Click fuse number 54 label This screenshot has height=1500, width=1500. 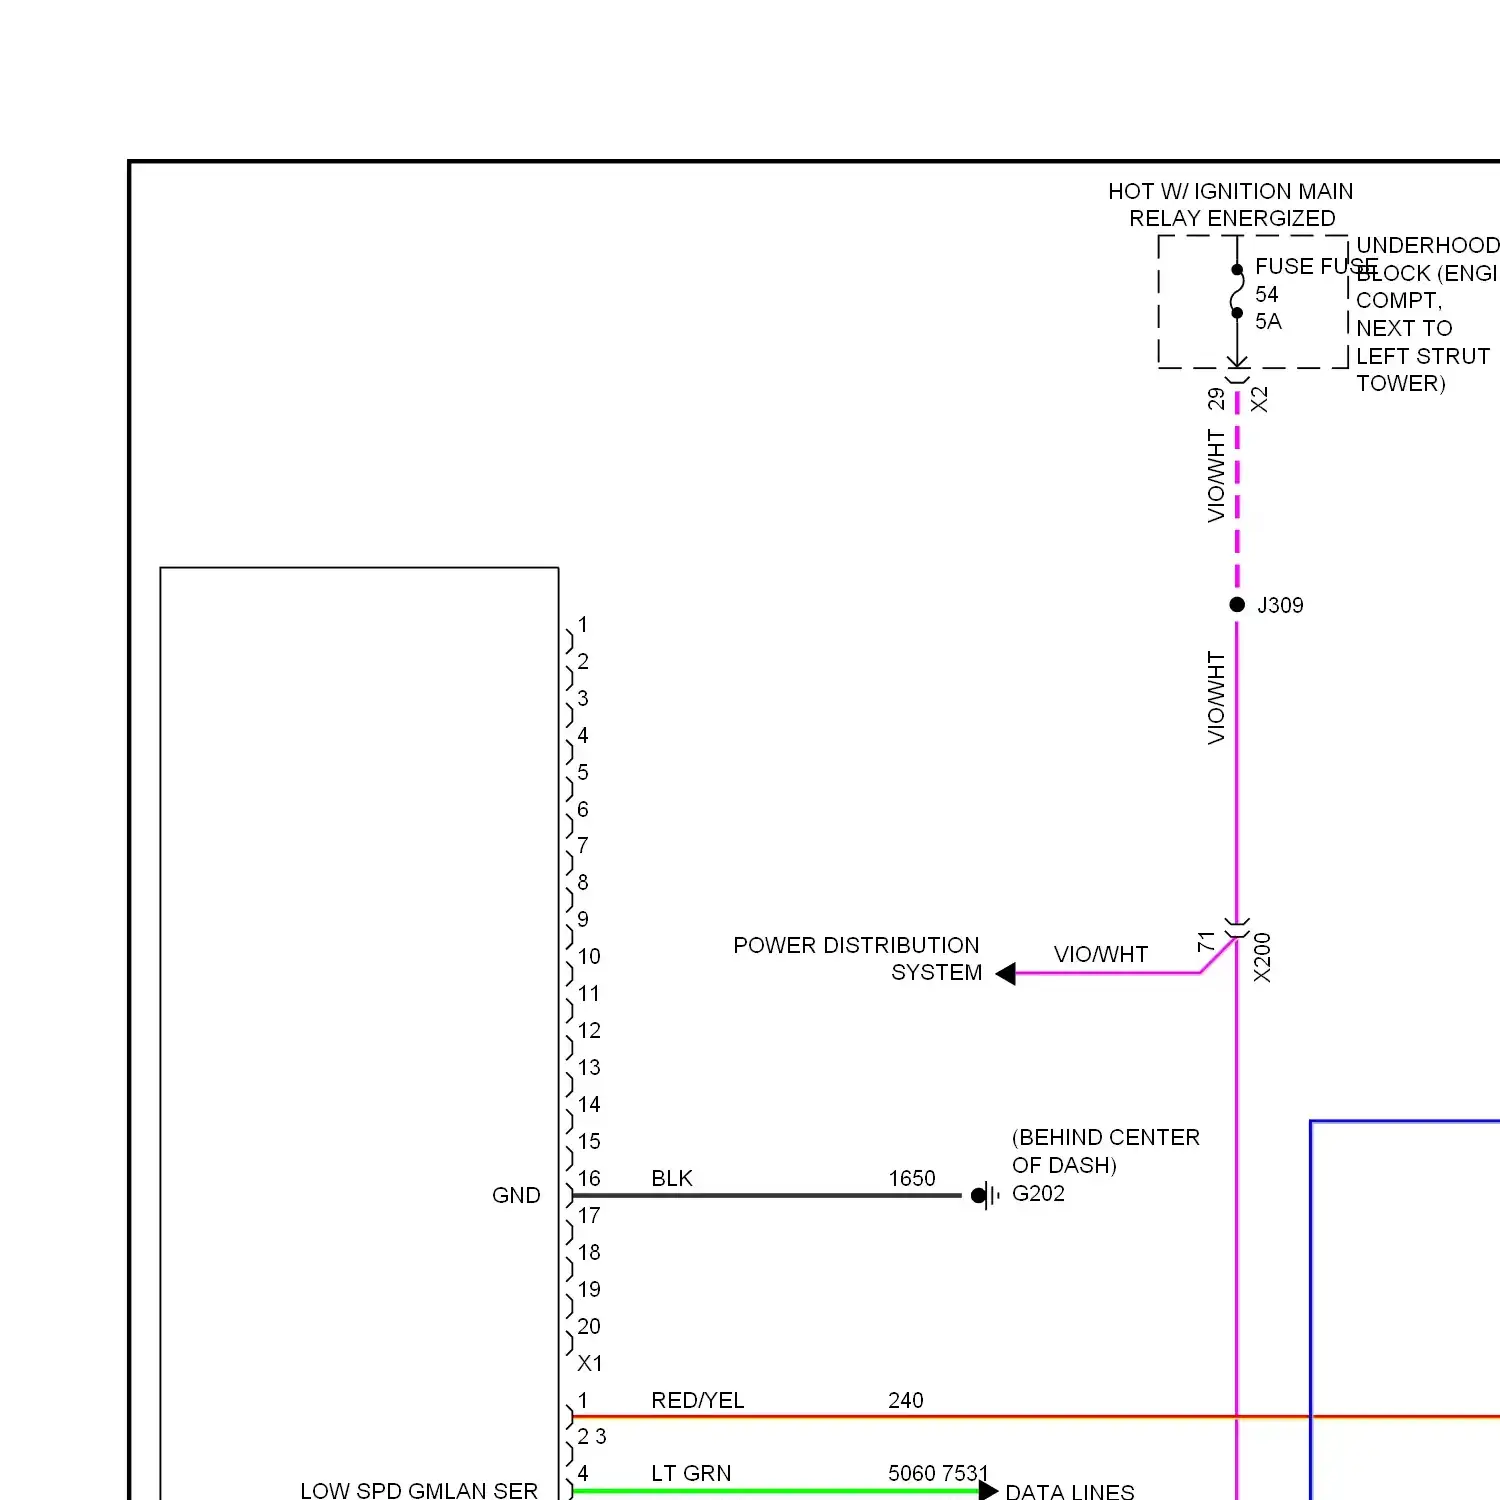1267,294
